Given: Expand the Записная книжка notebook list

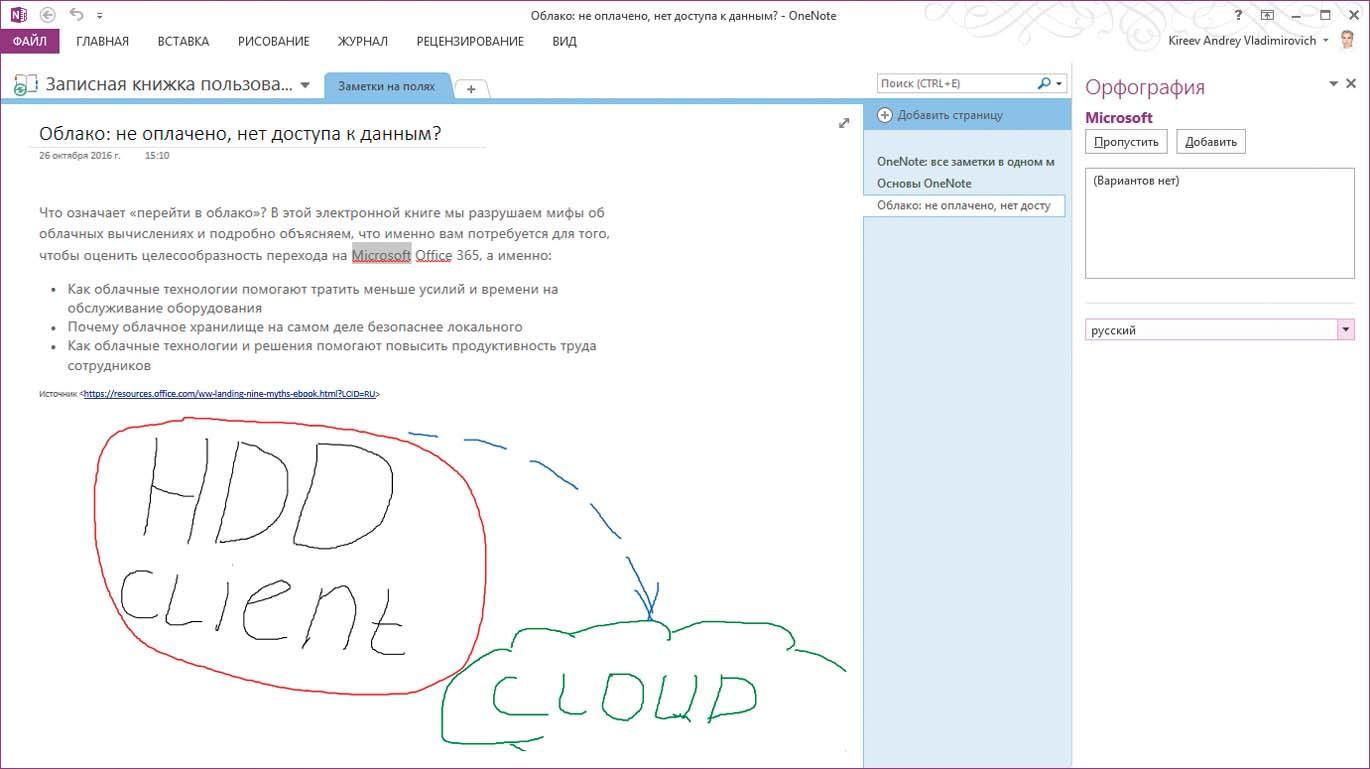Looking at the screenshot, I should tap(305, 85).
